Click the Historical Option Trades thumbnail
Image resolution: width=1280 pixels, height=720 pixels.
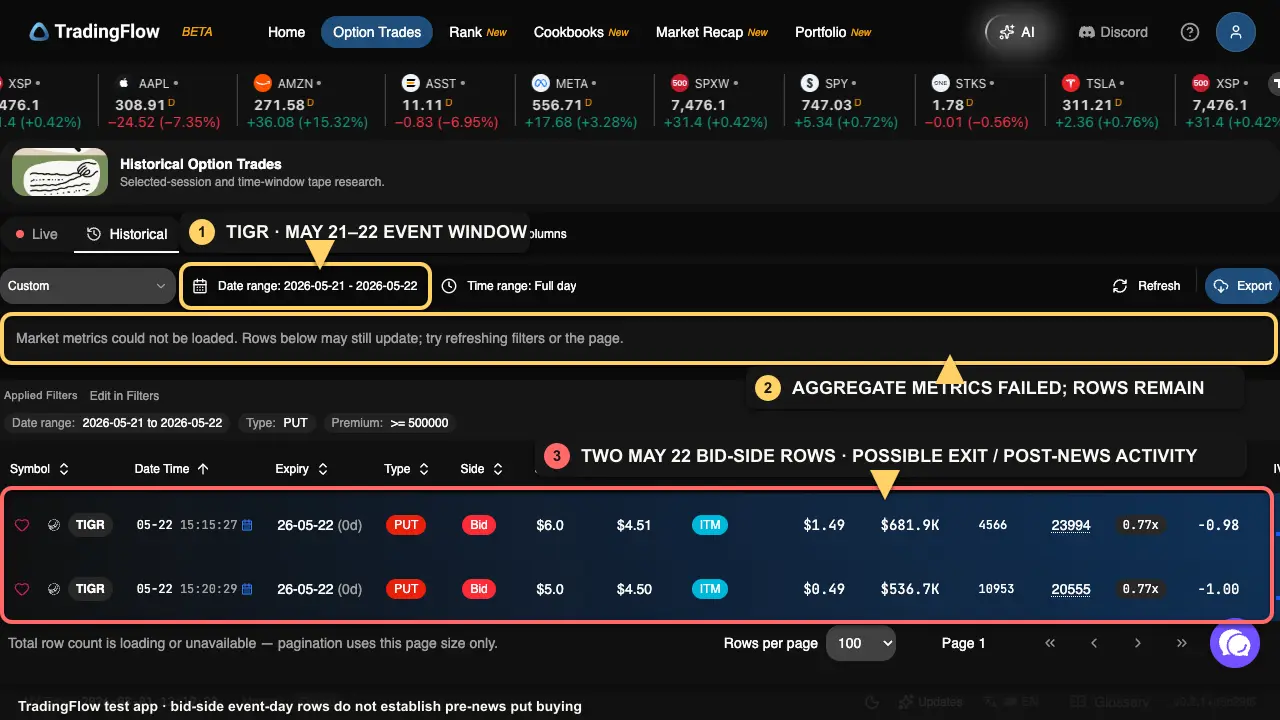[x=60, y=172]
